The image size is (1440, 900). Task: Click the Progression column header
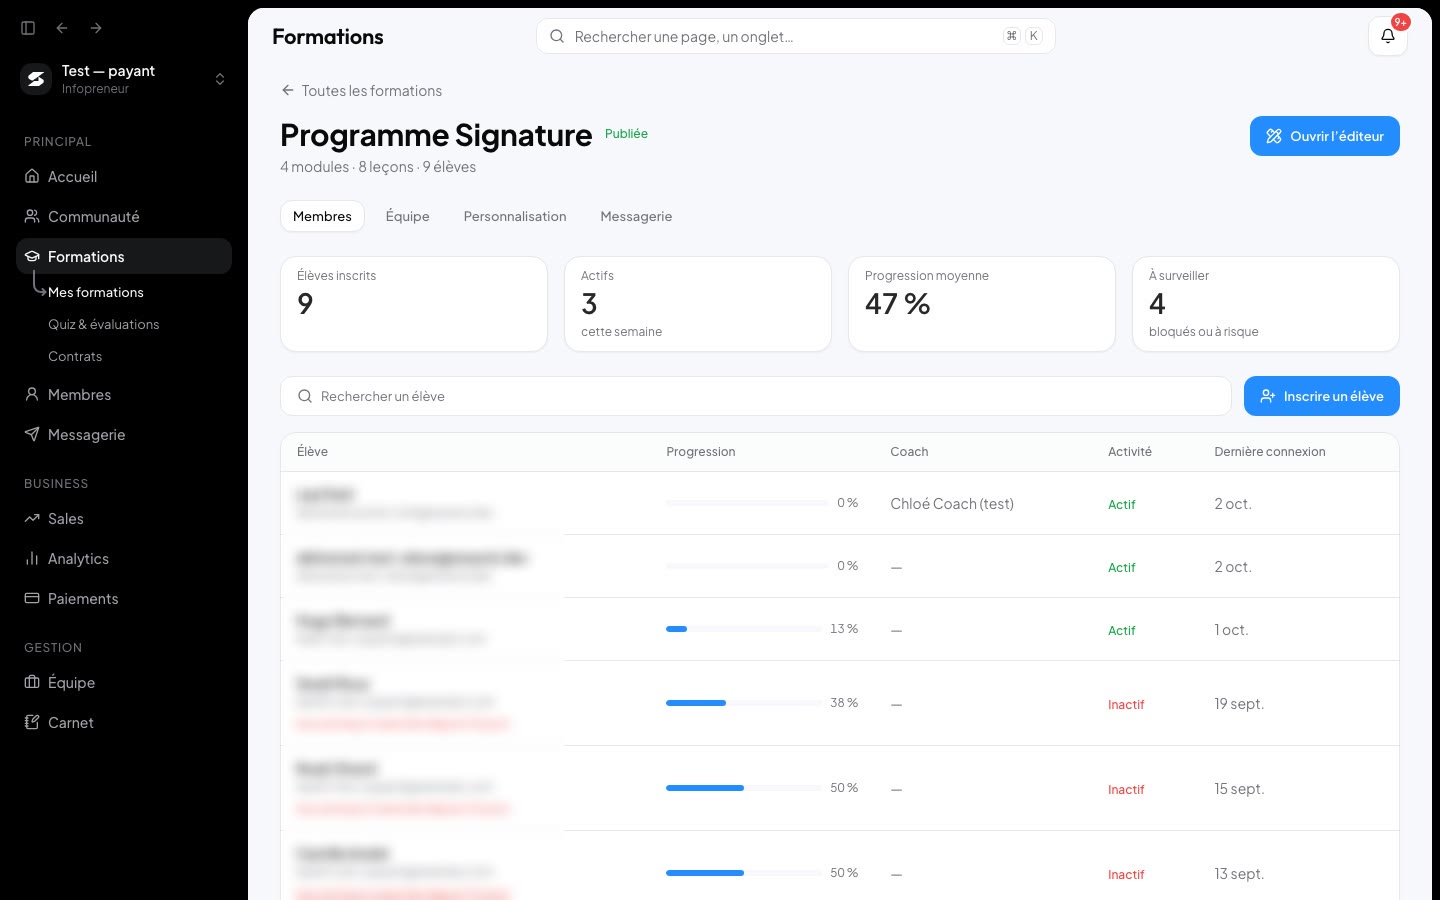[701, 452]
